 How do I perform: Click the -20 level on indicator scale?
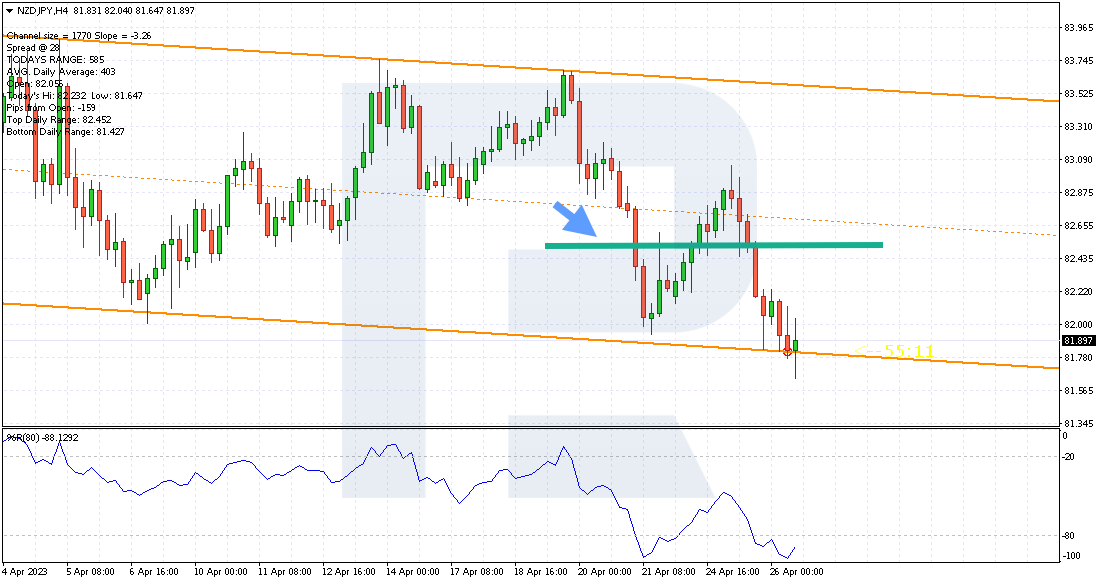[1068, 457]
